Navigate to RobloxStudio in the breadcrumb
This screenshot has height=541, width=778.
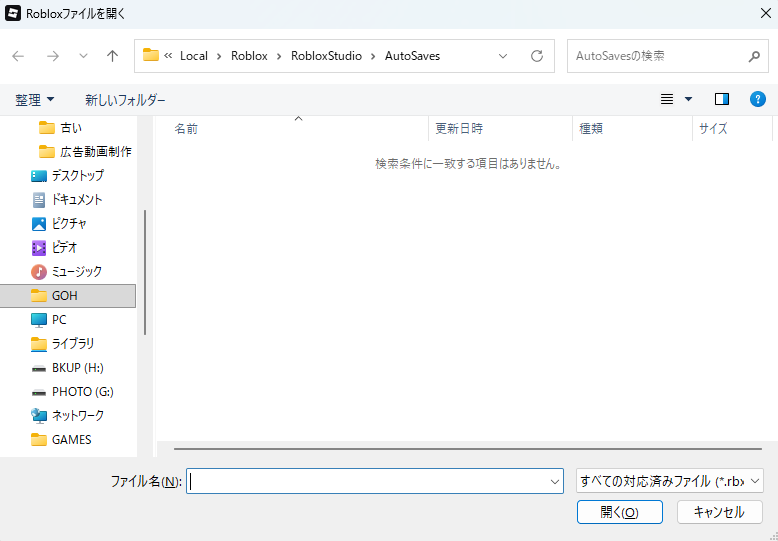(x=326, y=56)
